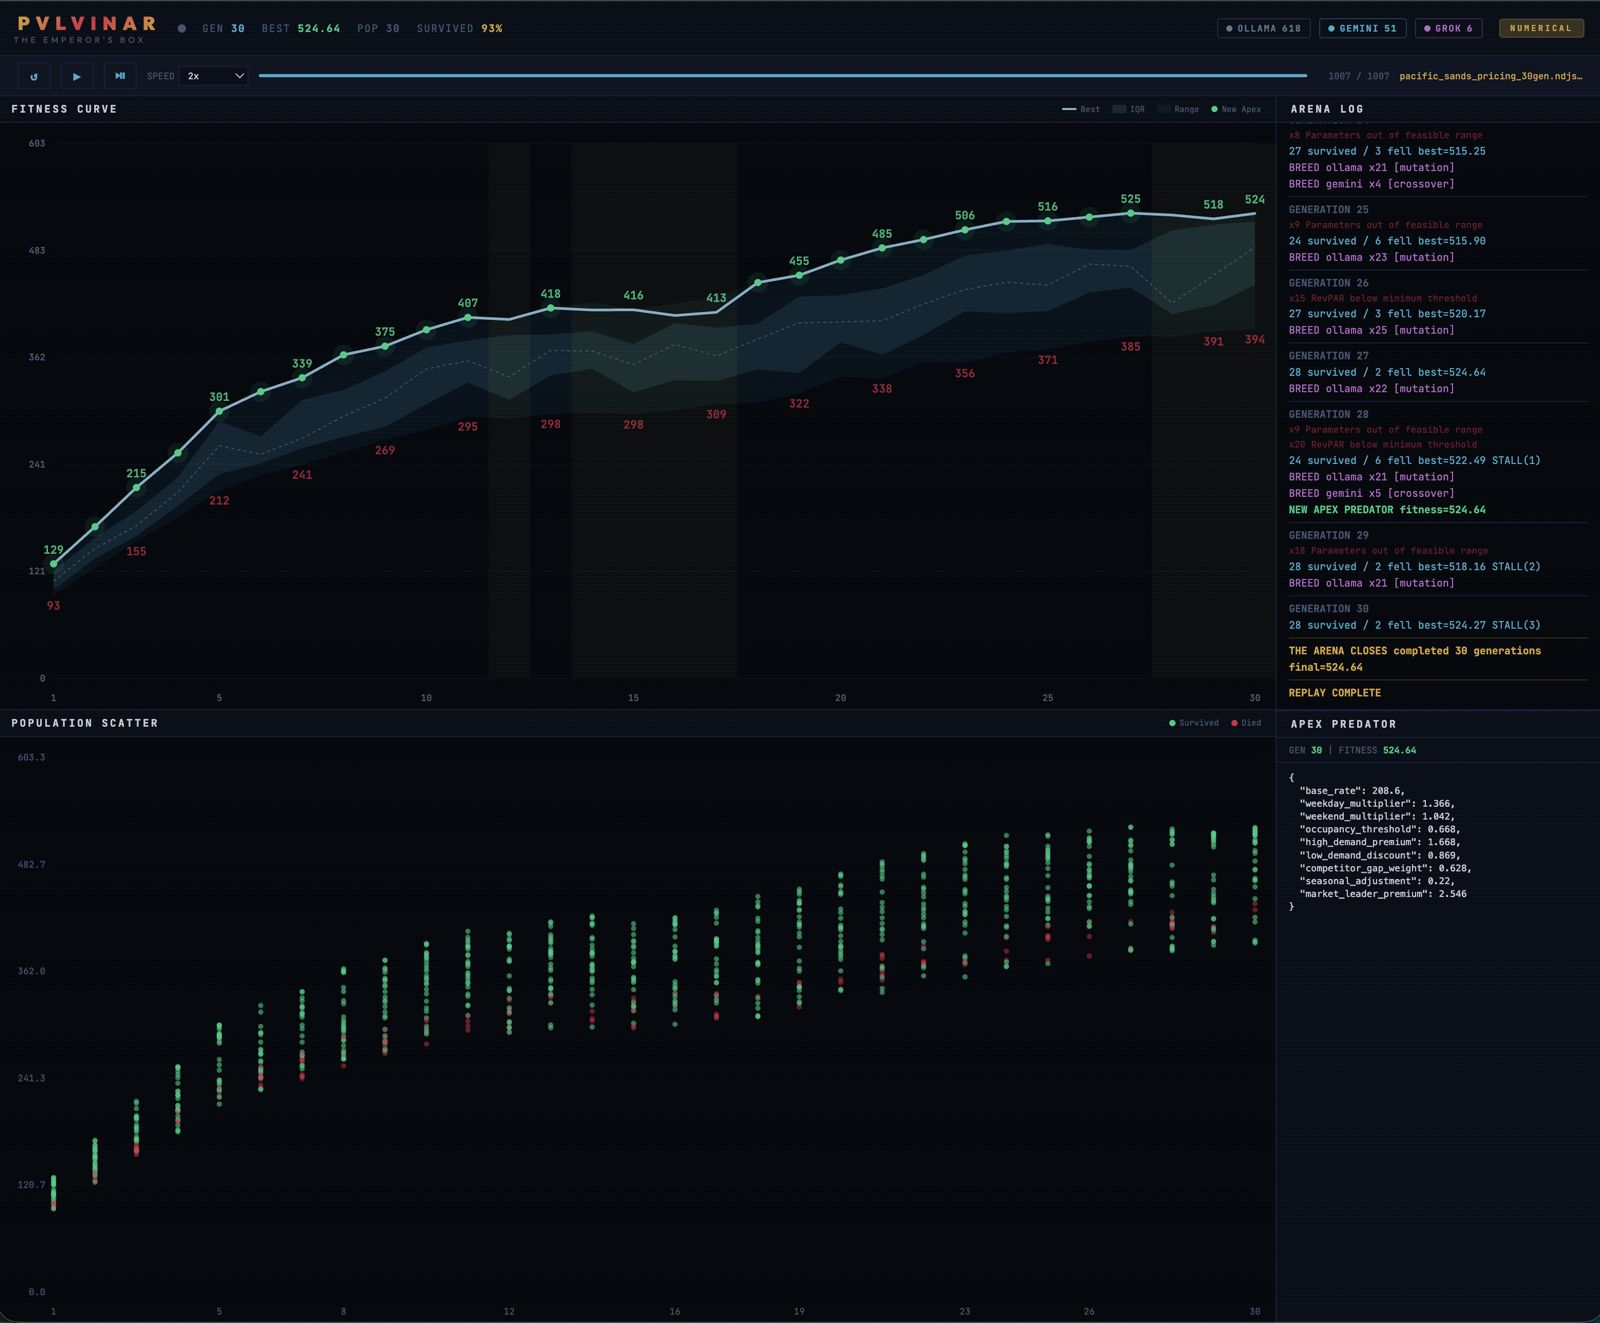This screenshot has height=1323, width=1600.
Task: Toggle the Best line in the fitness legend
Action: coord(1080,109)
